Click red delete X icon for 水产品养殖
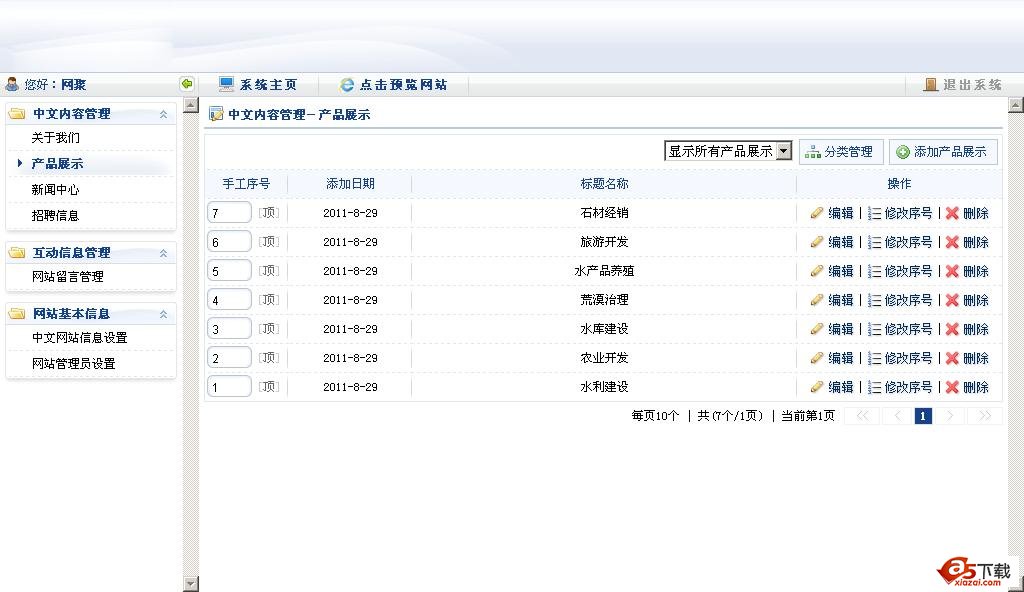1024x592 pixels. [x=952, y=271]
